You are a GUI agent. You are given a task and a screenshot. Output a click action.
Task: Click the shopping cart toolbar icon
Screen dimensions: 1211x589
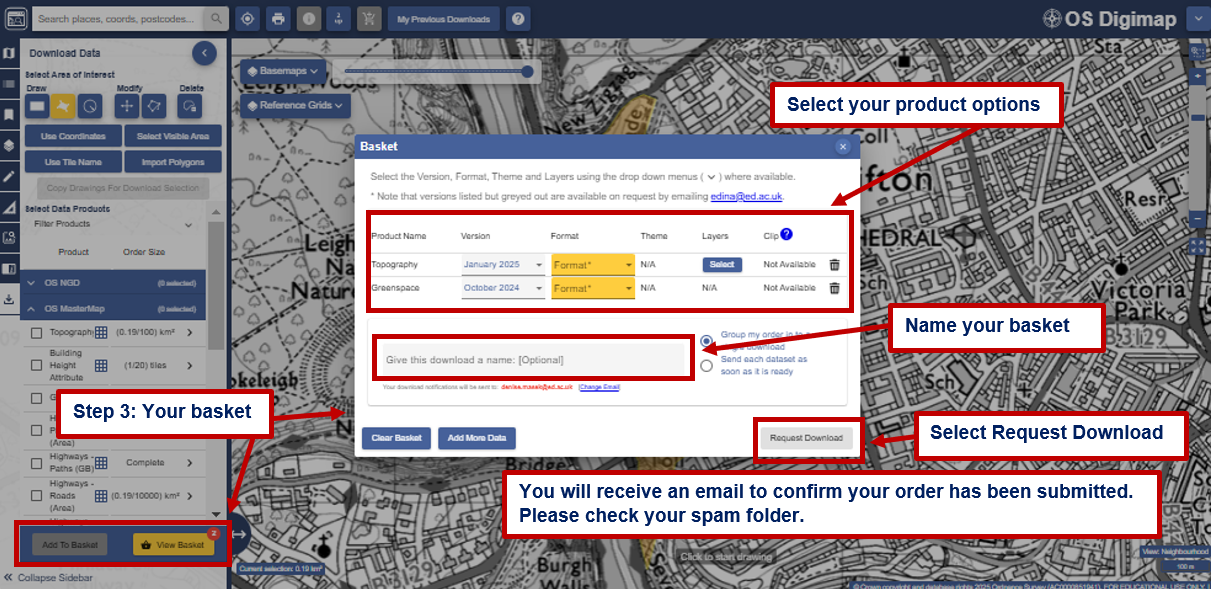click(369, 19)
